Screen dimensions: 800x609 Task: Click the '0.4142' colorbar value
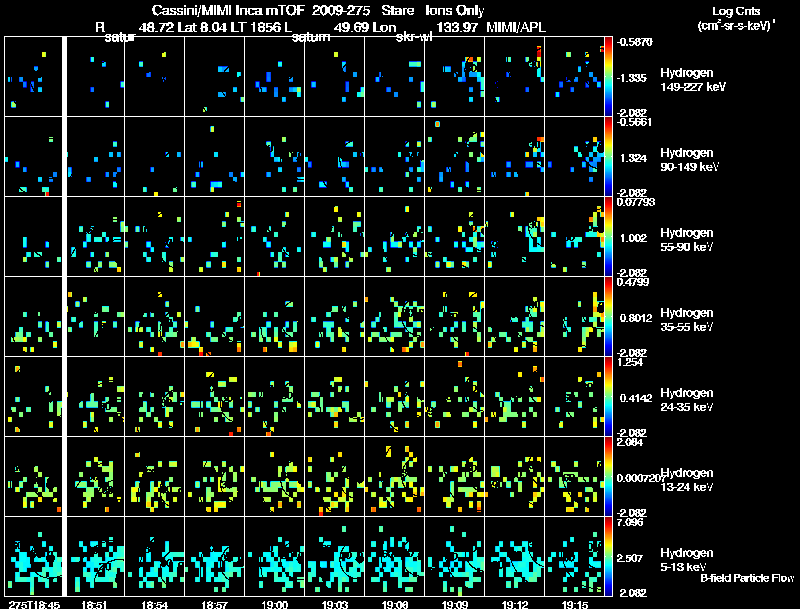point(636,398)
